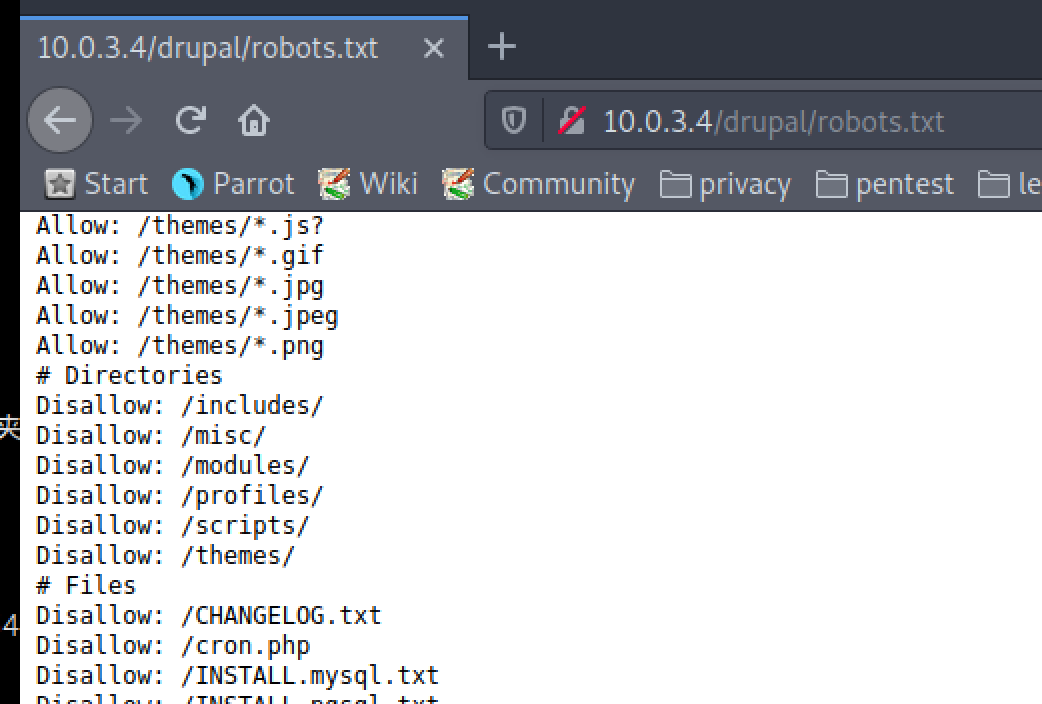This screenshot has width=1042, height=704.
Task: Click the '# Directories' comment line
Action: click(129, 376)
